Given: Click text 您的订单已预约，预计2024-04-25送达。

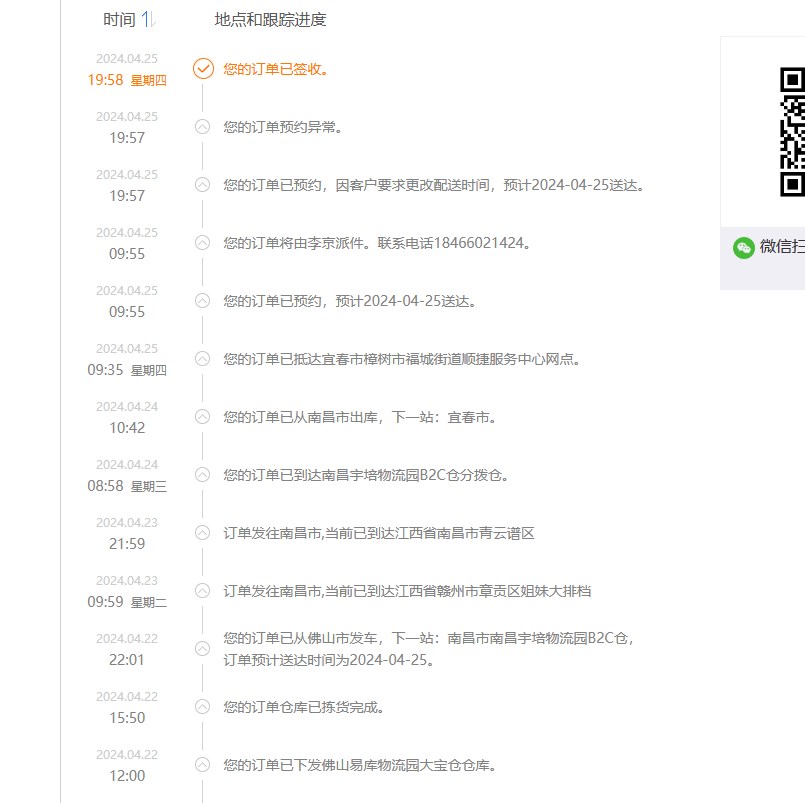Looking at the screenshot, I should click(350, 301).
